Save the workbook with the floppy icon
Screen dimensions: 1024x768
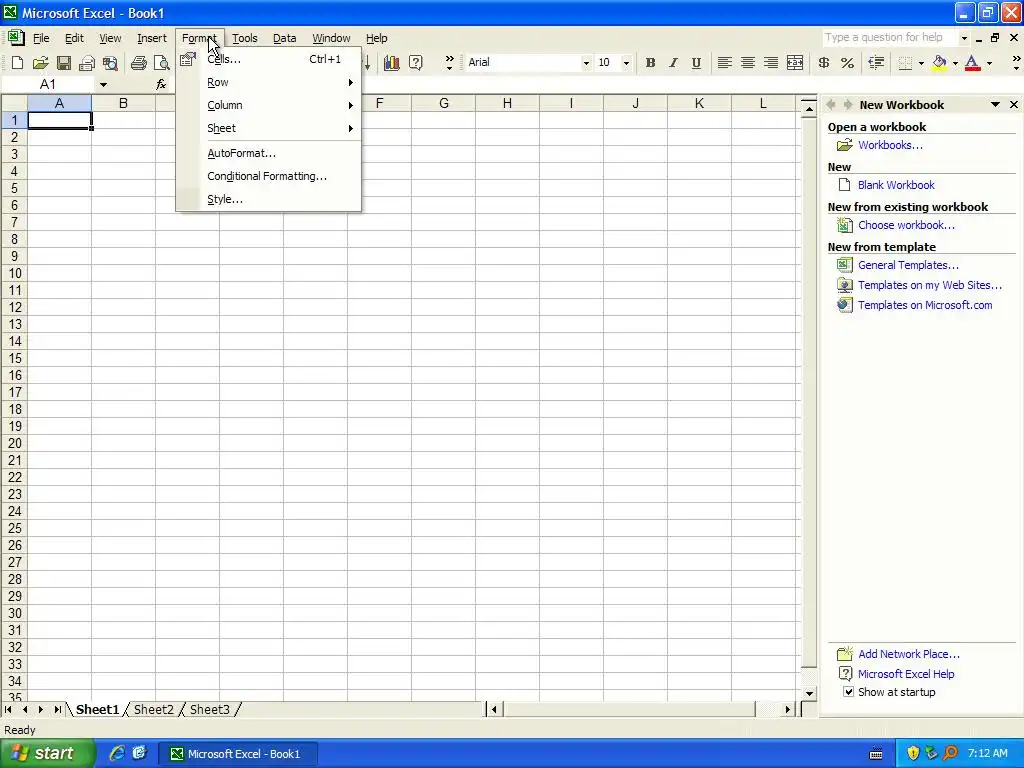[x=63, y=63]
